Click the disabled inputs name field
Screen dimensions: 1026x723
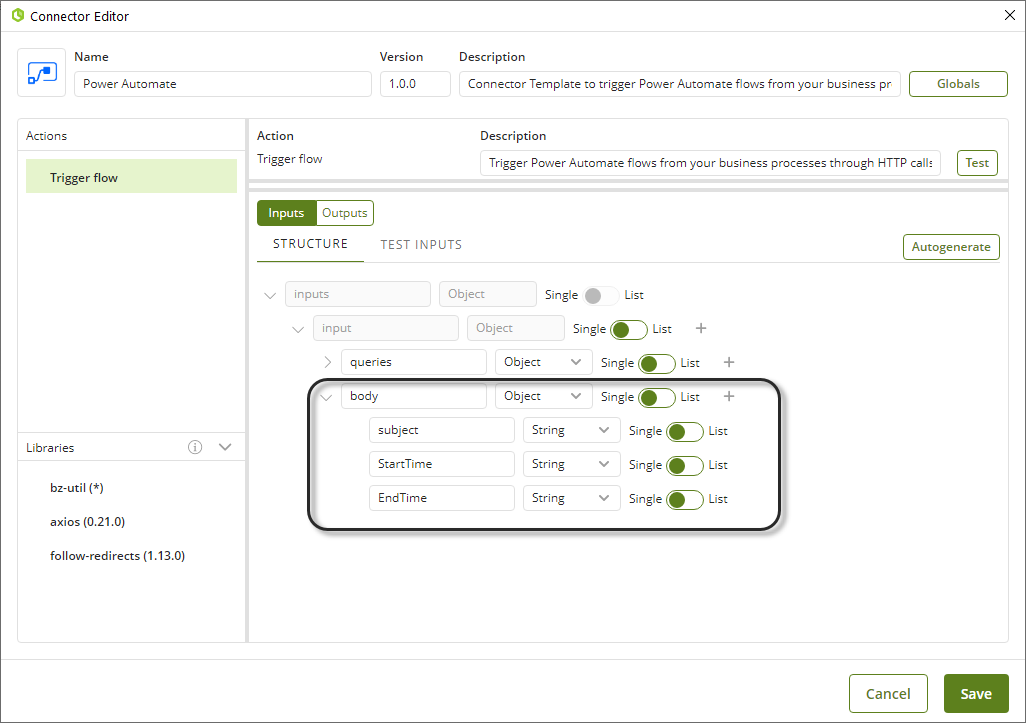click(x=358, y=294)
